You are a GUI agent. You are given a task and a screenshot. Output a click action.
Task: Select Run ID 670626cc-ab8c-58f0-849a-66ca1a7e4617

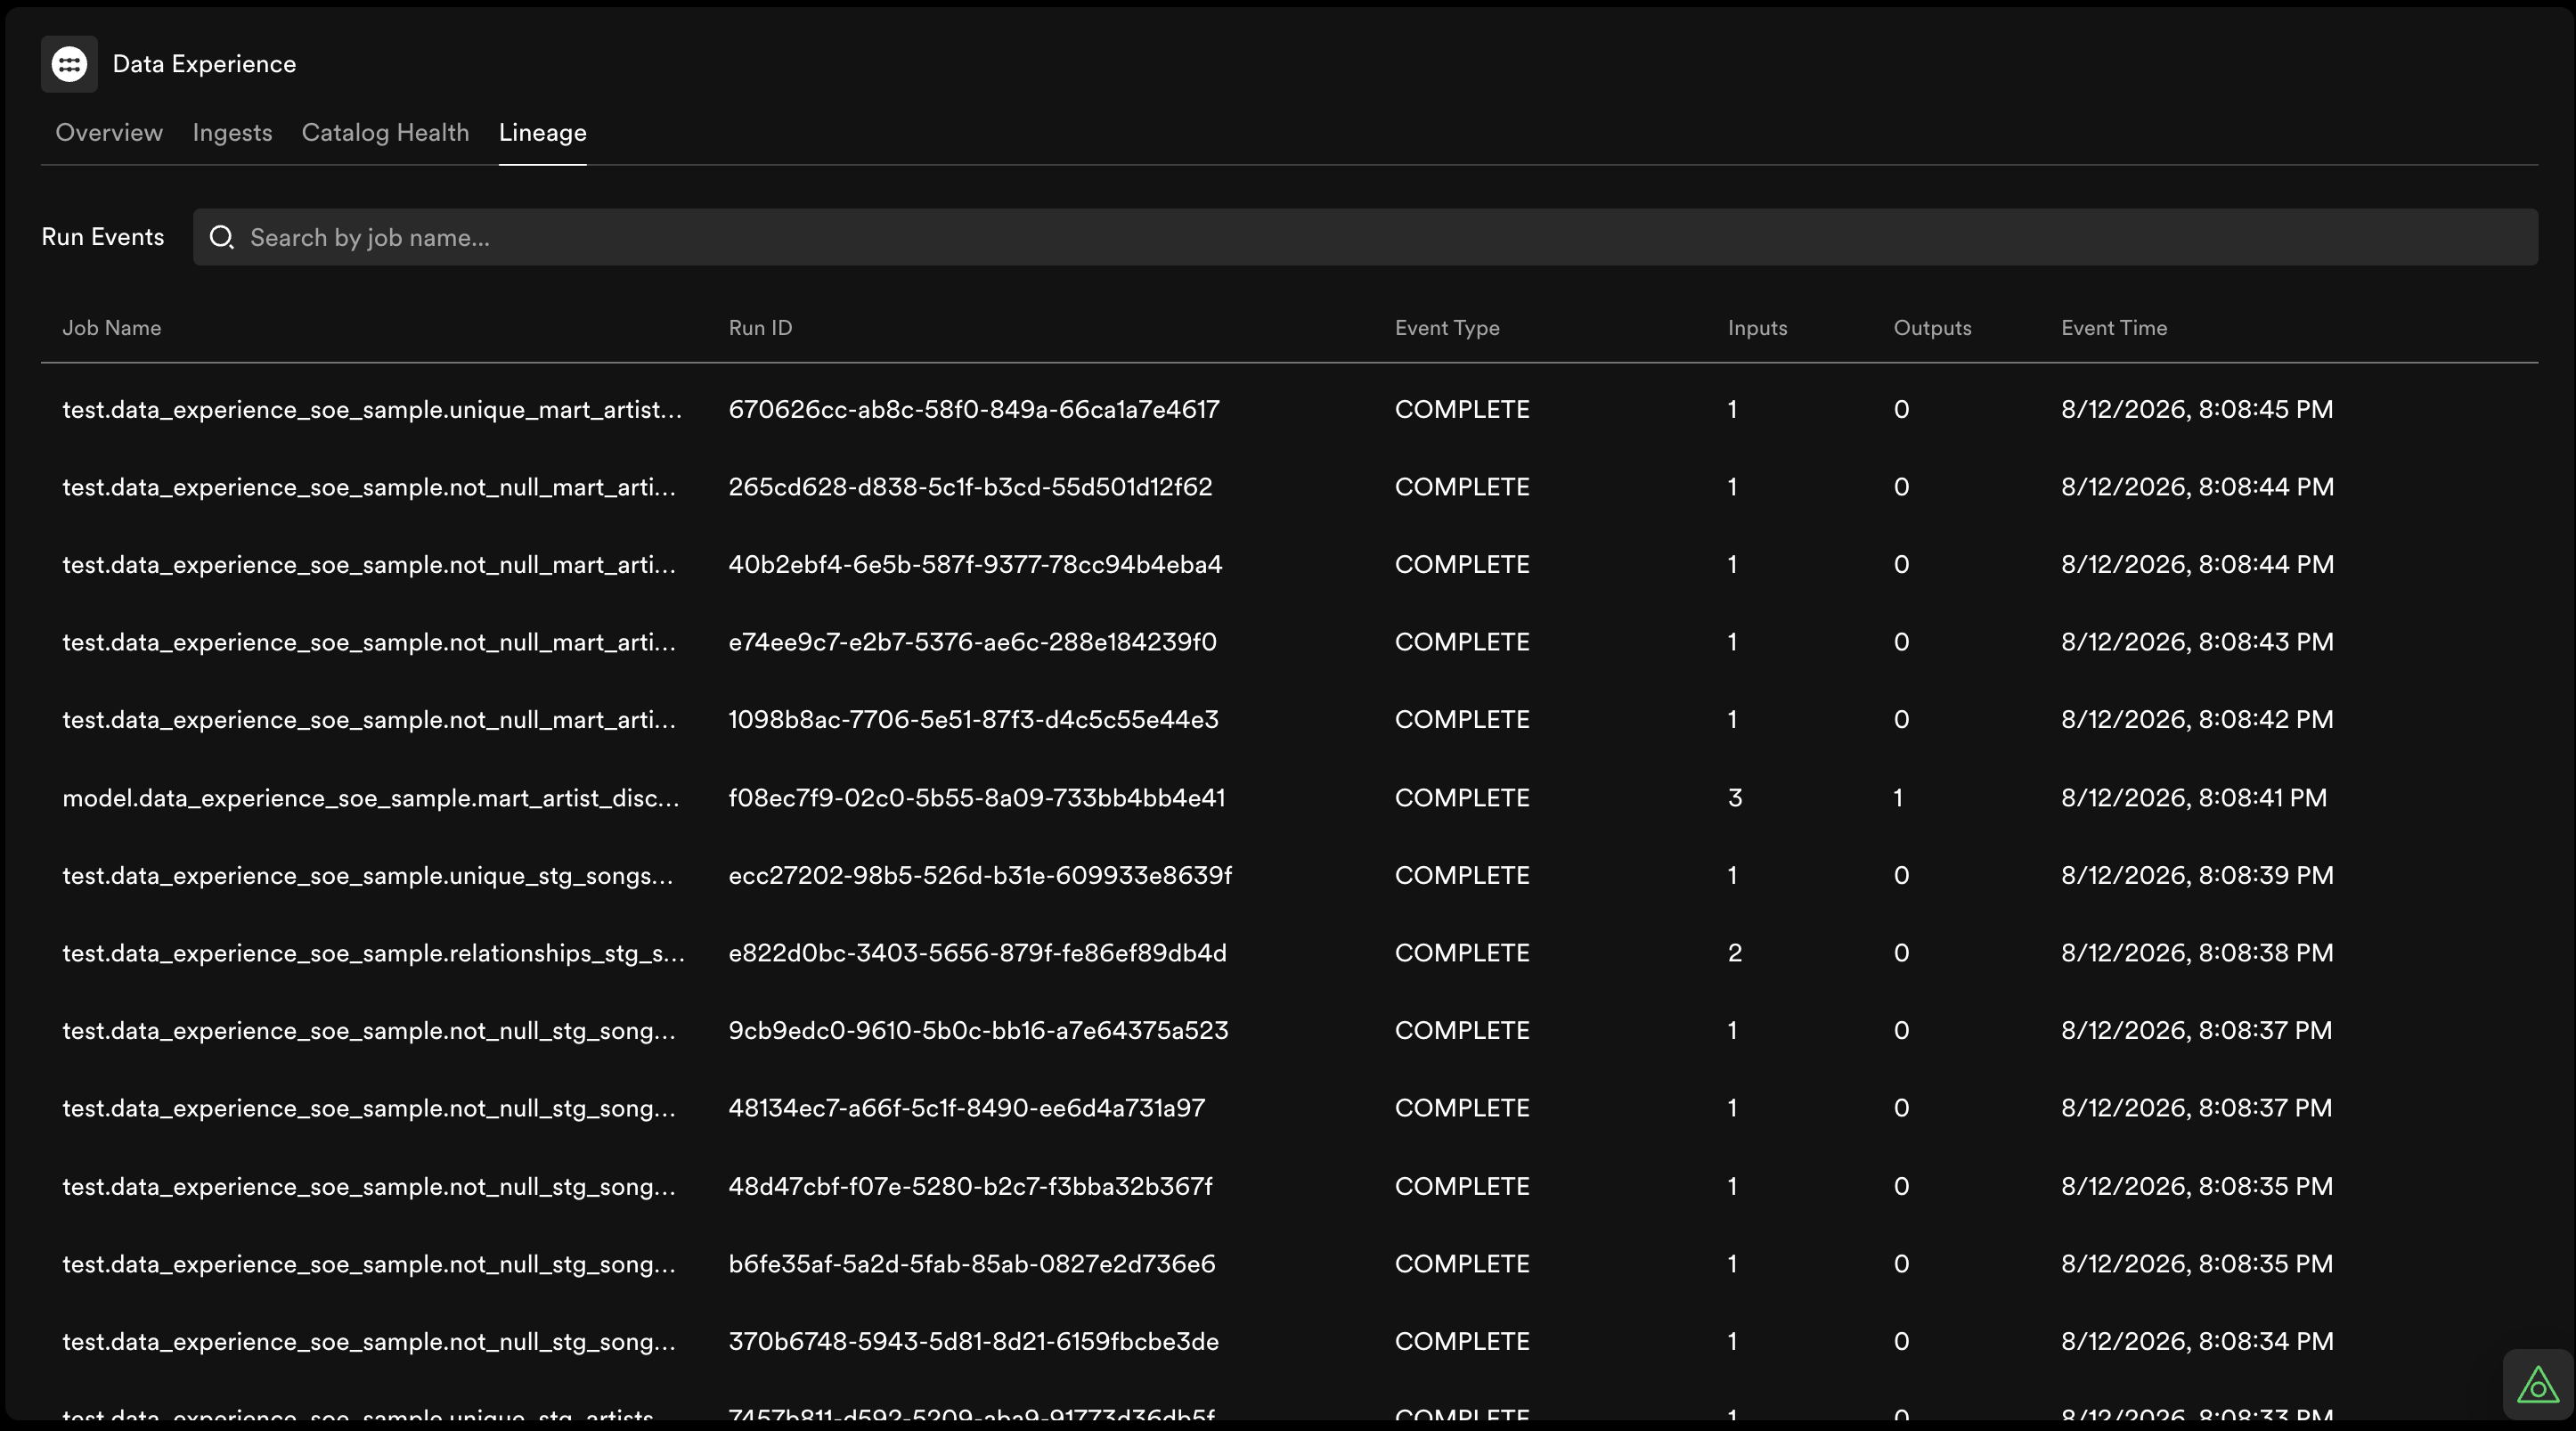[x=974, y=409]
